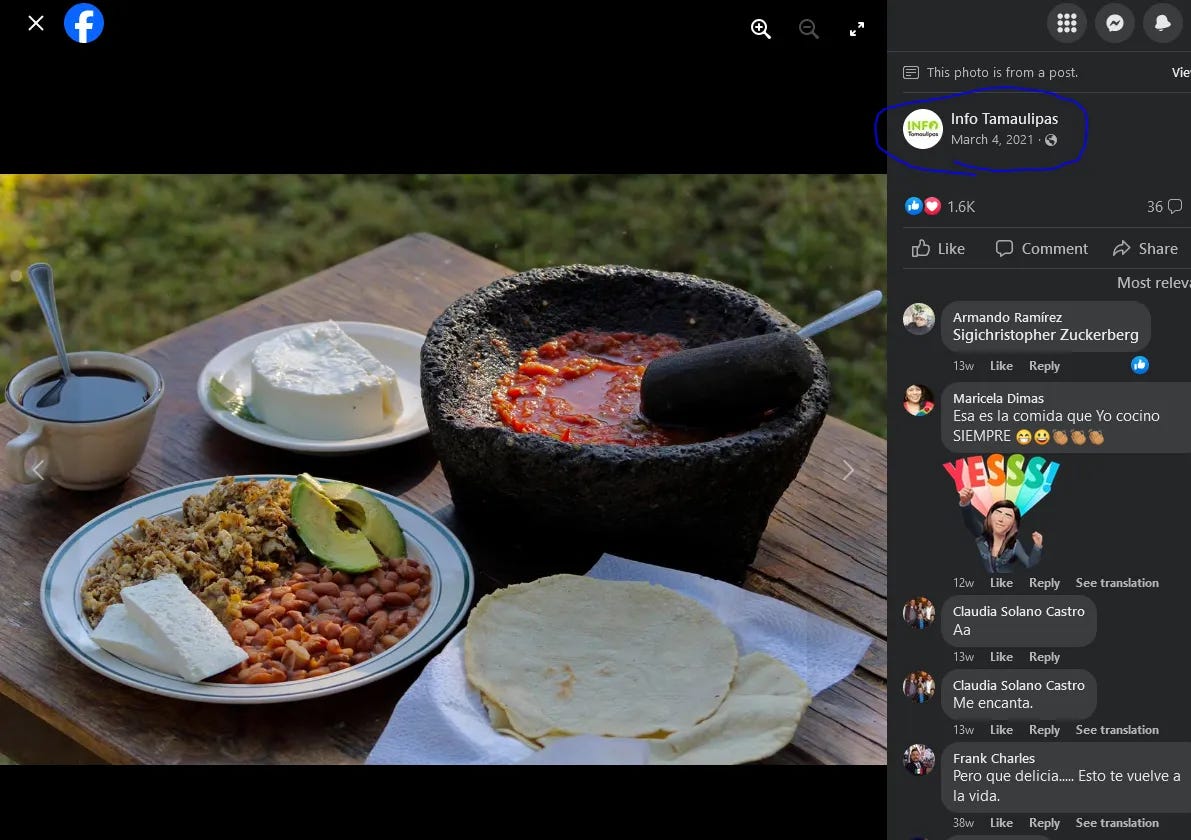Viewport: 1191px width, 840px height.
Task: Reply to Maricela Dimas's comment
Action: point(1044,583)
